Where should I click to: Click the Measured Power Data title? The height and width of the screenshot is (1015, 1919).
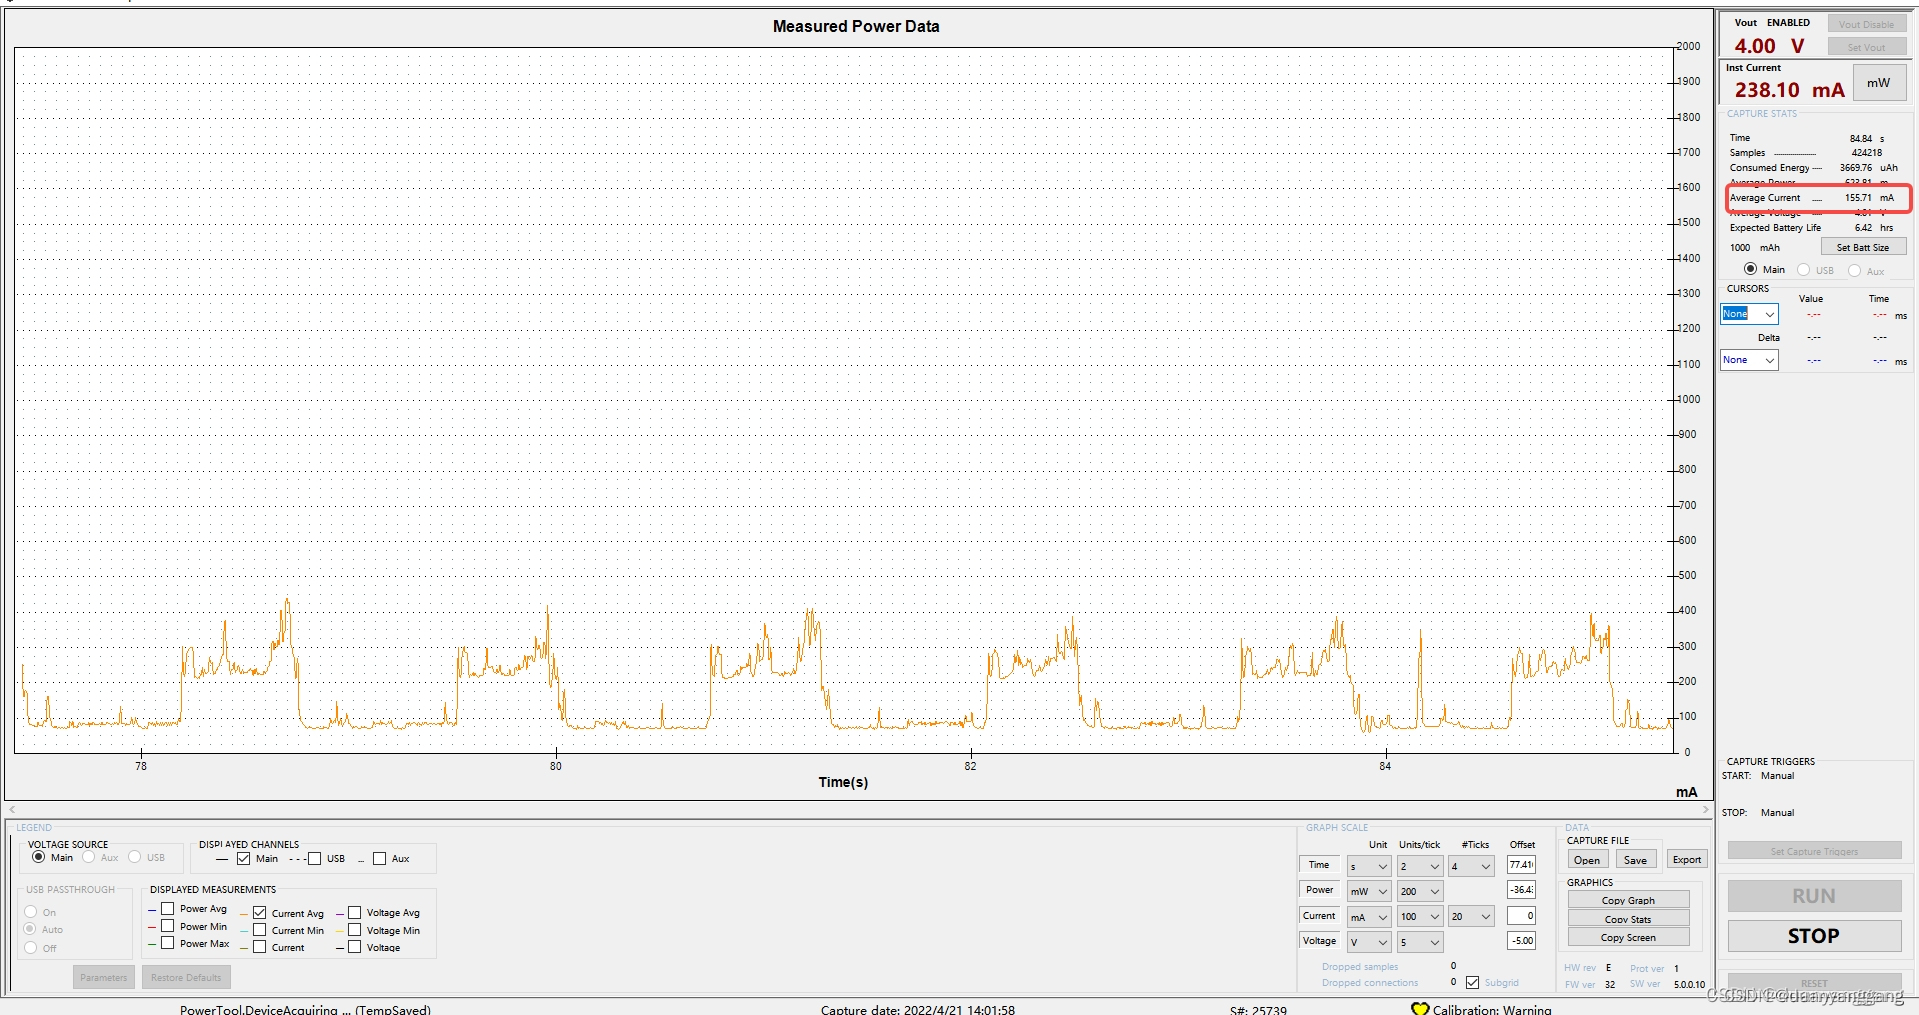click(x=856, y=27)
